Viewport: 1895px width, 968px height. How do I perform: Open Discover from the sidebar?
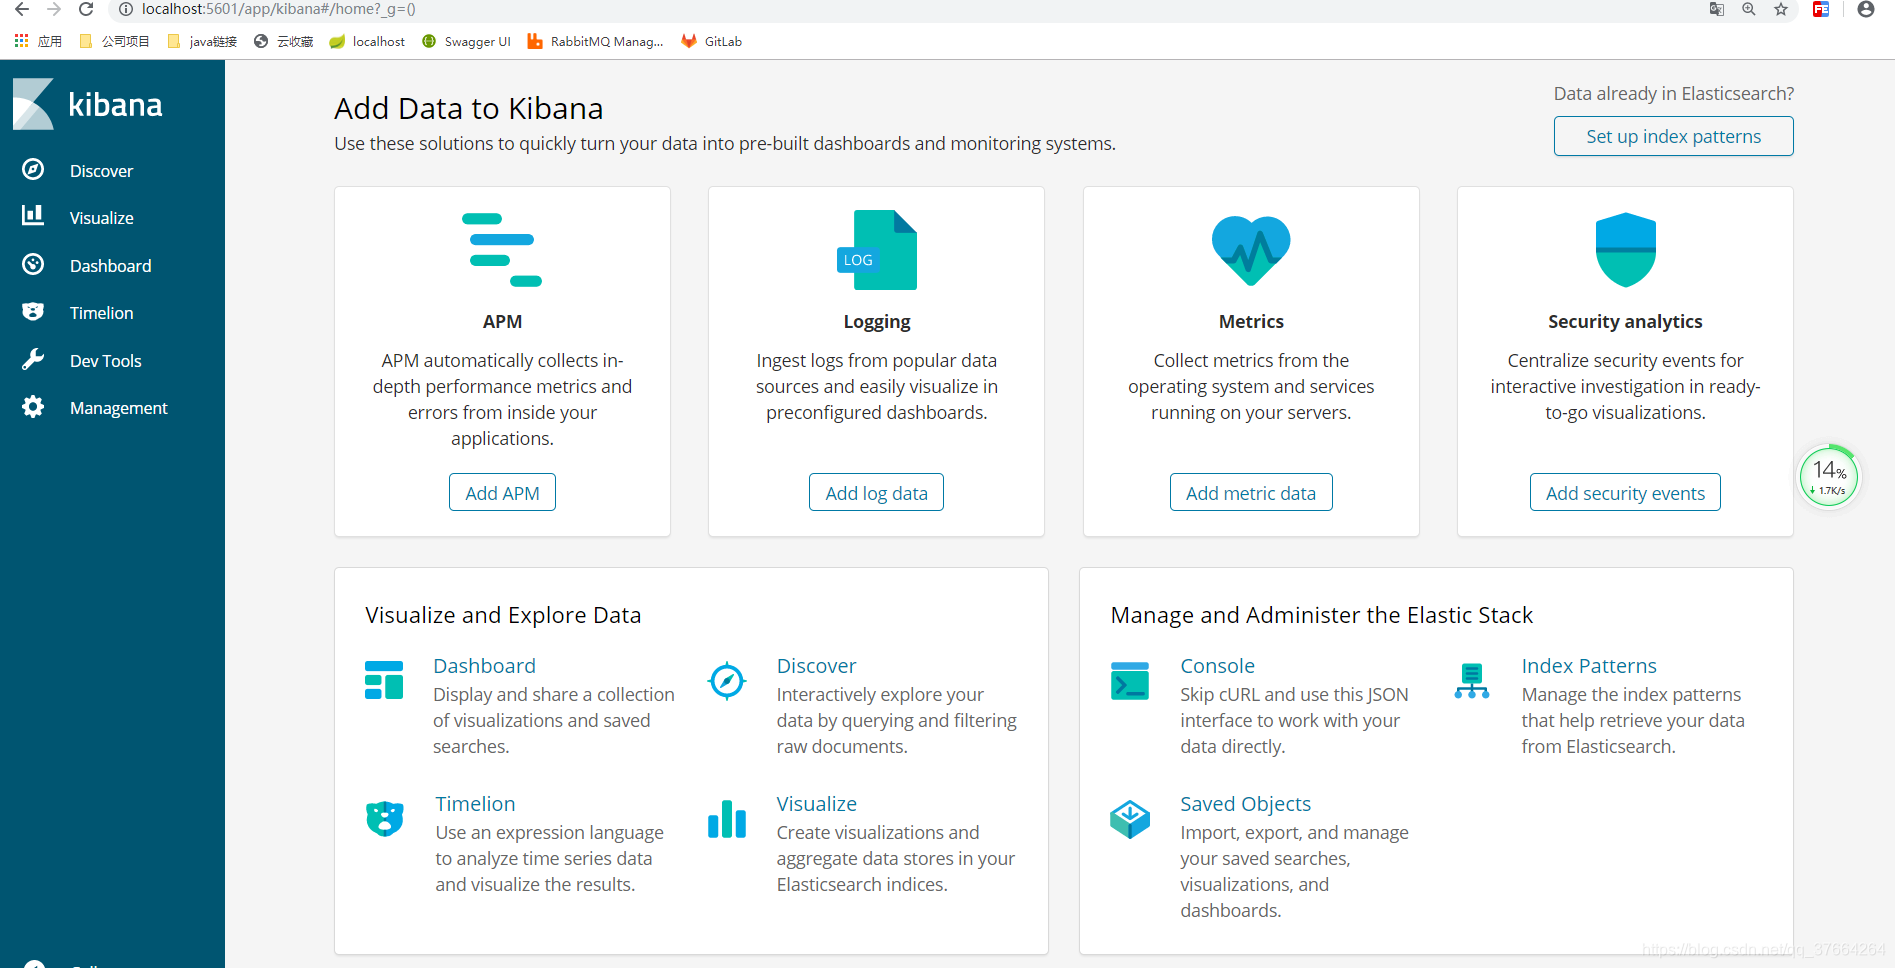100,170
